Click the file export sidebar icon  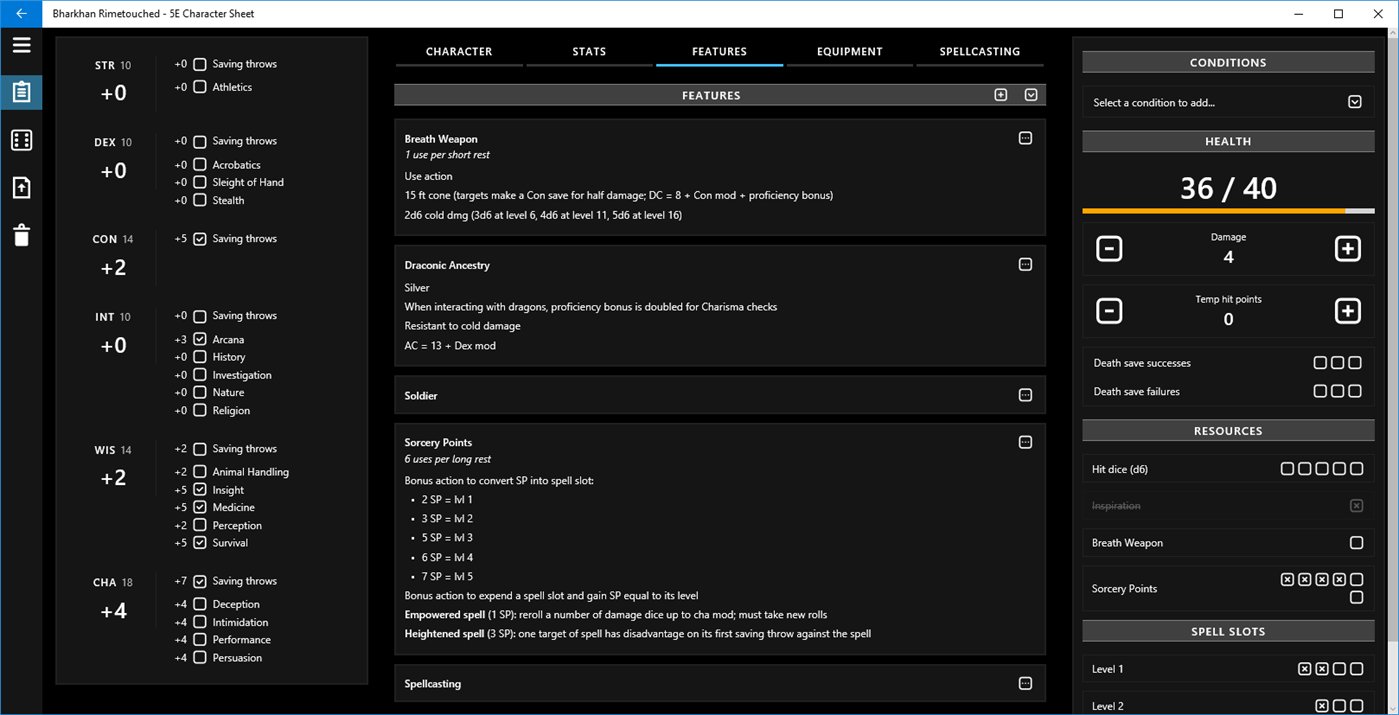click(x=21, y=187)
